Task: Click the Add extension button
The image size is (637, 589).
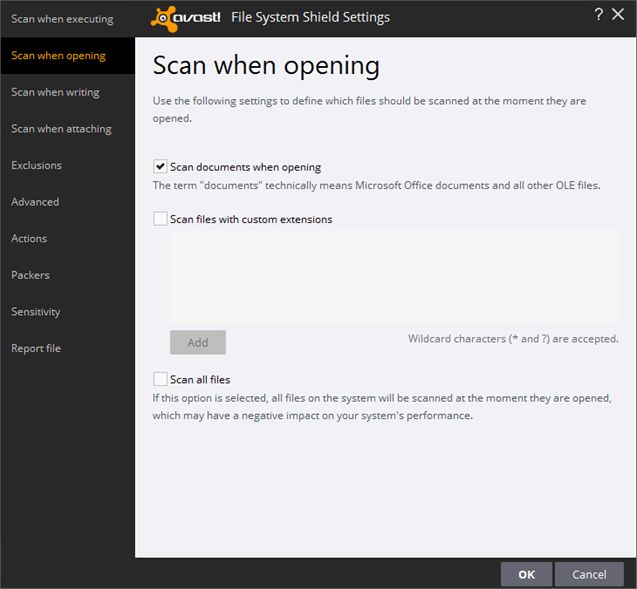Action: pos(198,342)
